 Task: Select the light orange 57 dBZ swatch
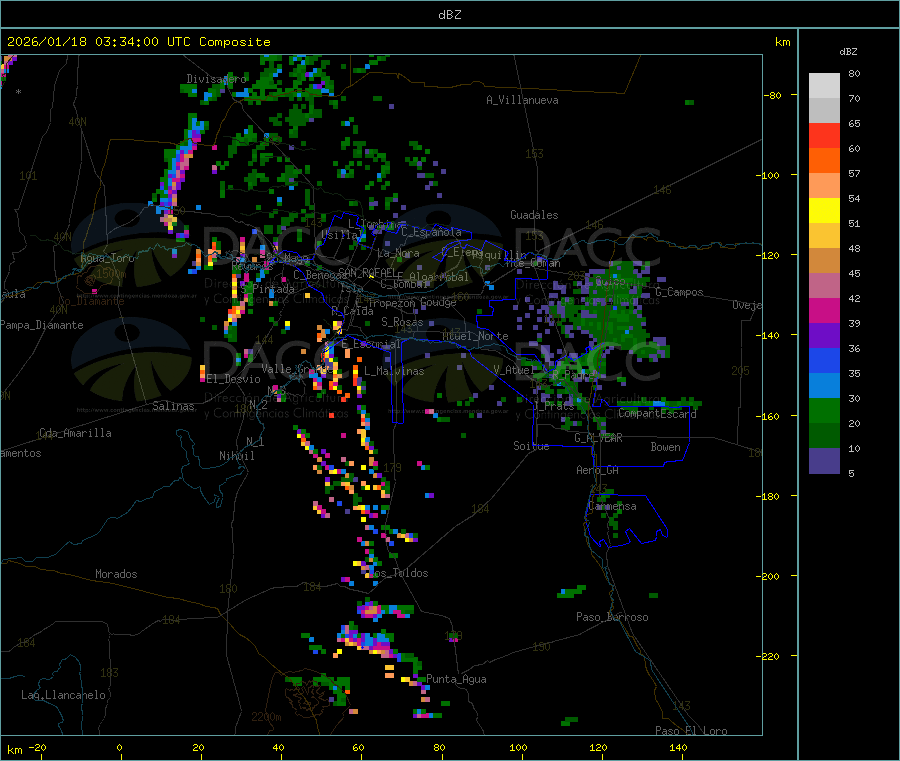pos(824,186)
